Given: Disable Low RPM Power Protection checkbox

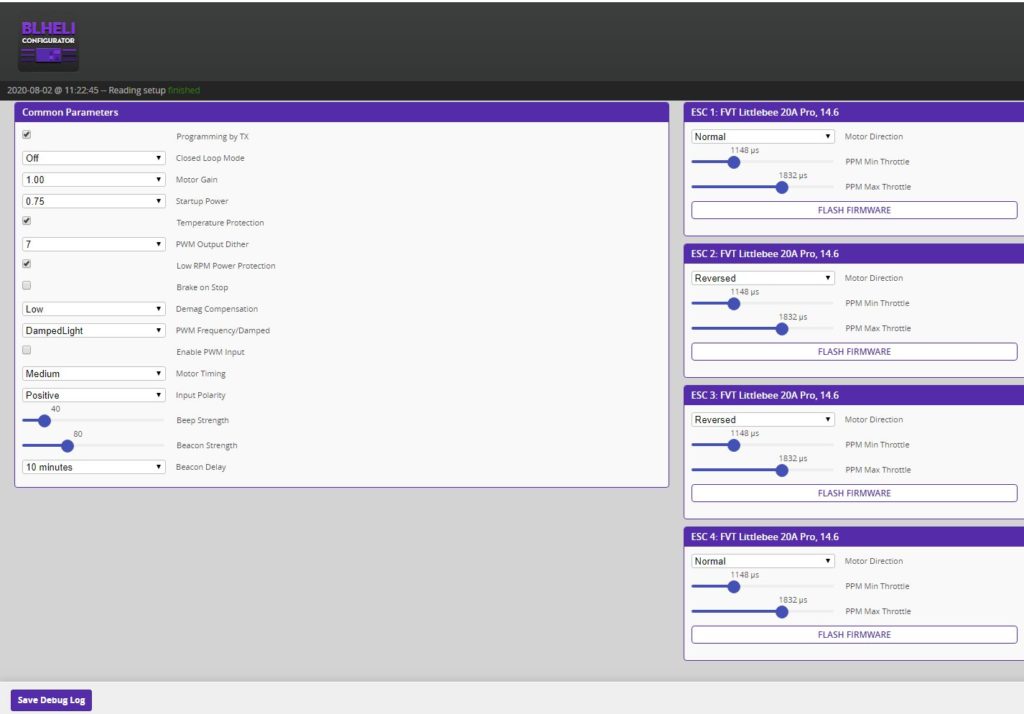Looking at the screenshot, I should [27, 264].
